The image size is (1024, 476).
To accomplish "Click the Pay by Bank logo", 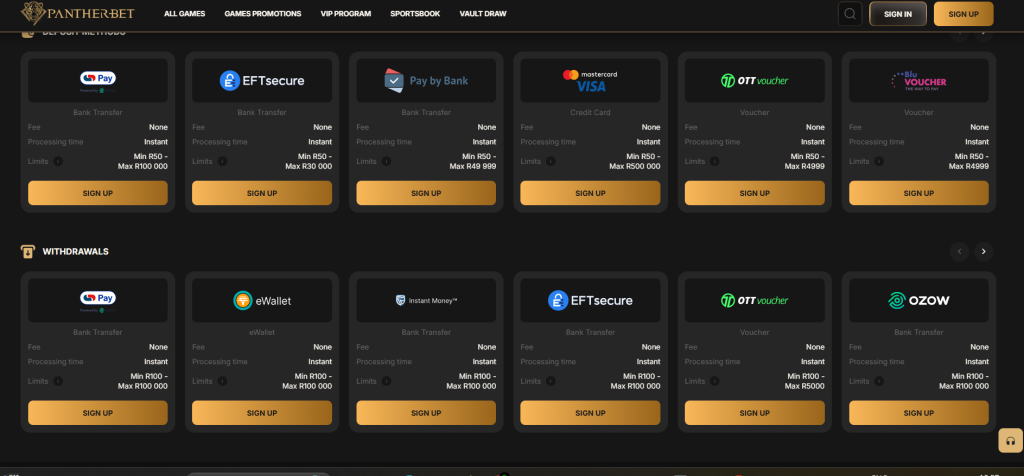I will pos(426,80).
